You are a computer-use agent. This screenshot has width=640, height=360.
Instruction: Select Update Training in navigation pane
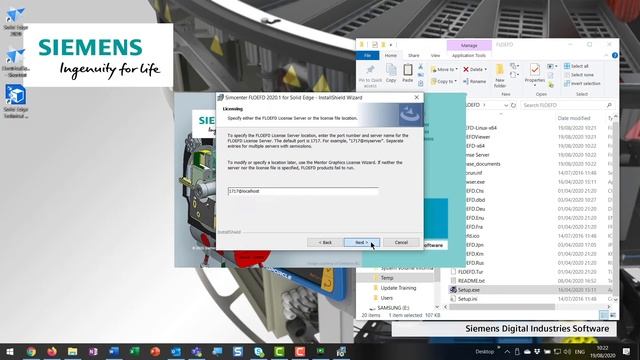tap(398, 288)
